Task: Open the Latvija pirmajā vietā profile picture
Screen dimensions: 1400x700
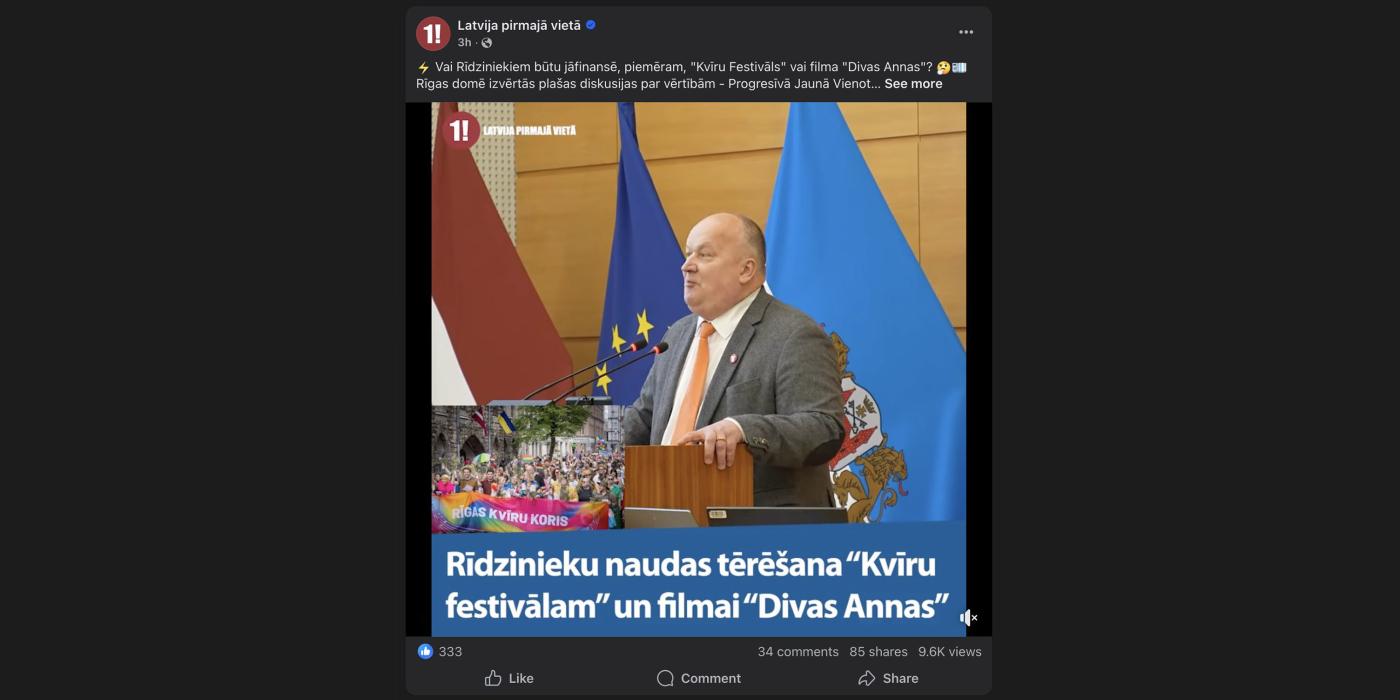Action: point(433,34)
